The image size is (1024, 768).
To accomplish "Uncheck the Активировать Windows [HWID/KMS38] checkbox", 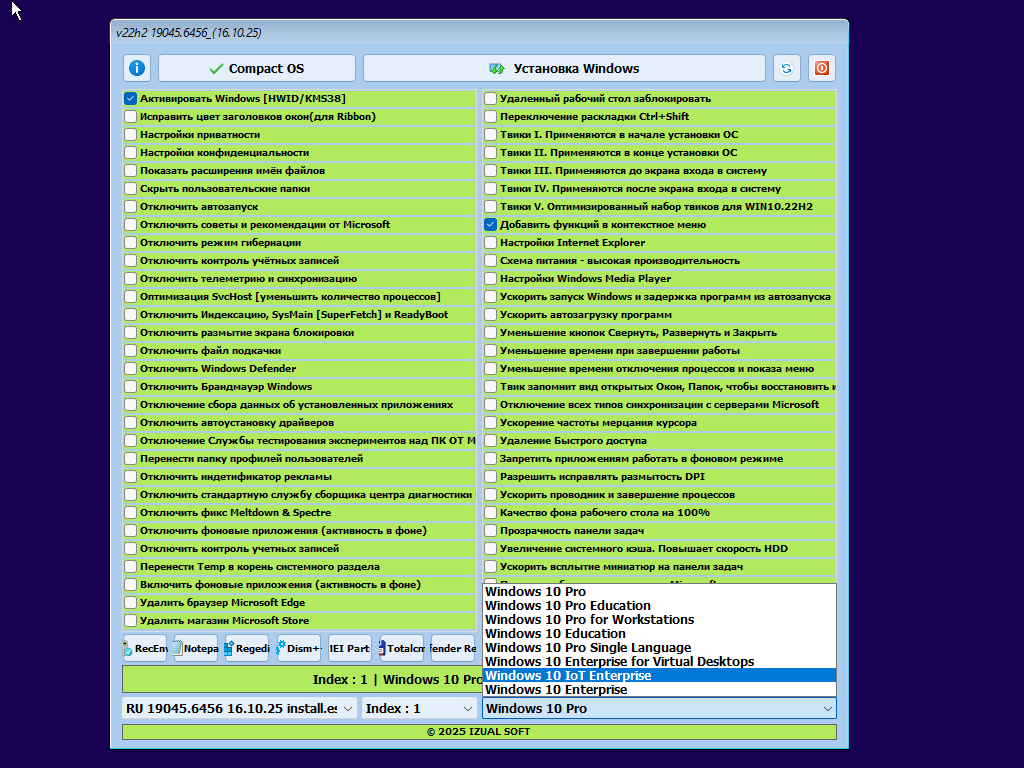I will (x=131, y=99).
